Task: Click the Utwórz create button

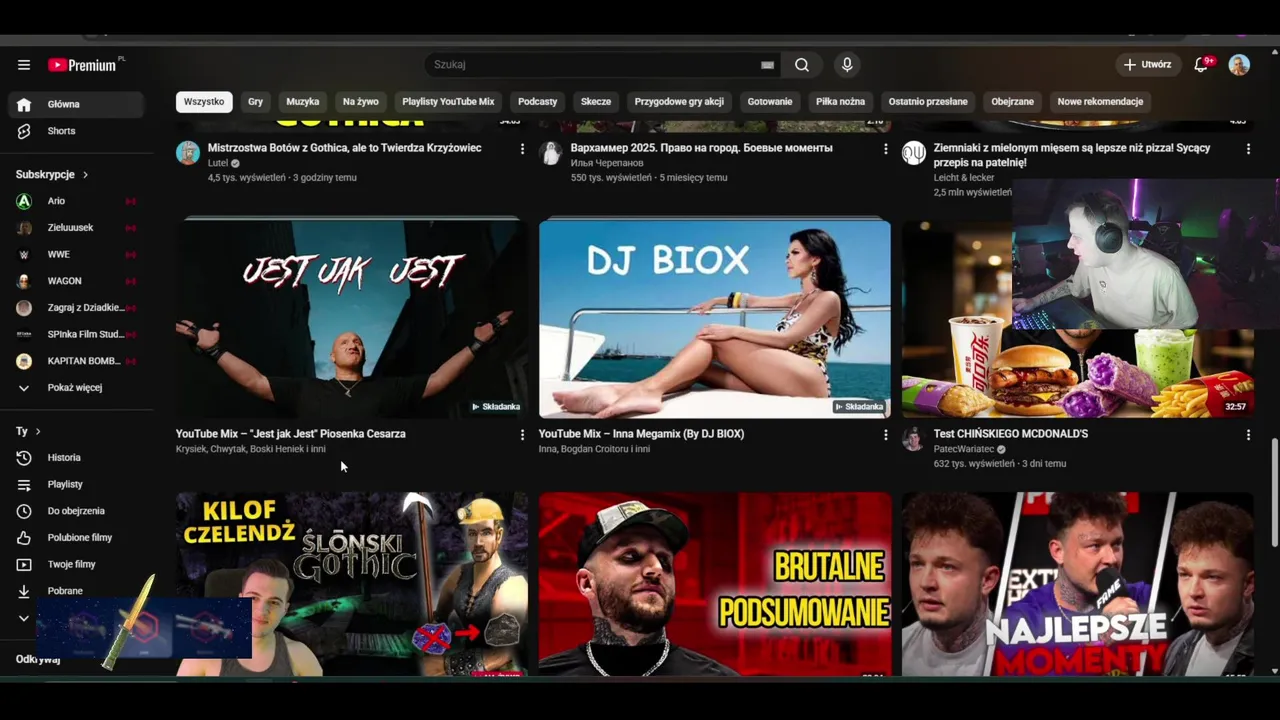Action: pos(1147,65)
